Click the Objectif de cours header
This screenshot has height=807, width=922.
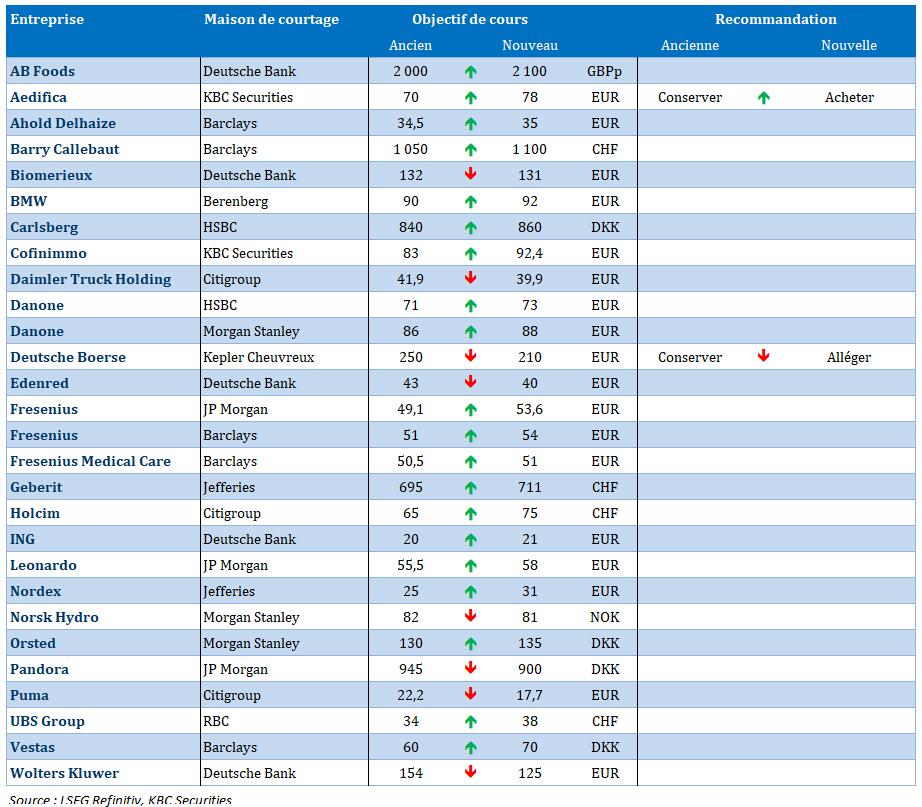tap(470, 20)
